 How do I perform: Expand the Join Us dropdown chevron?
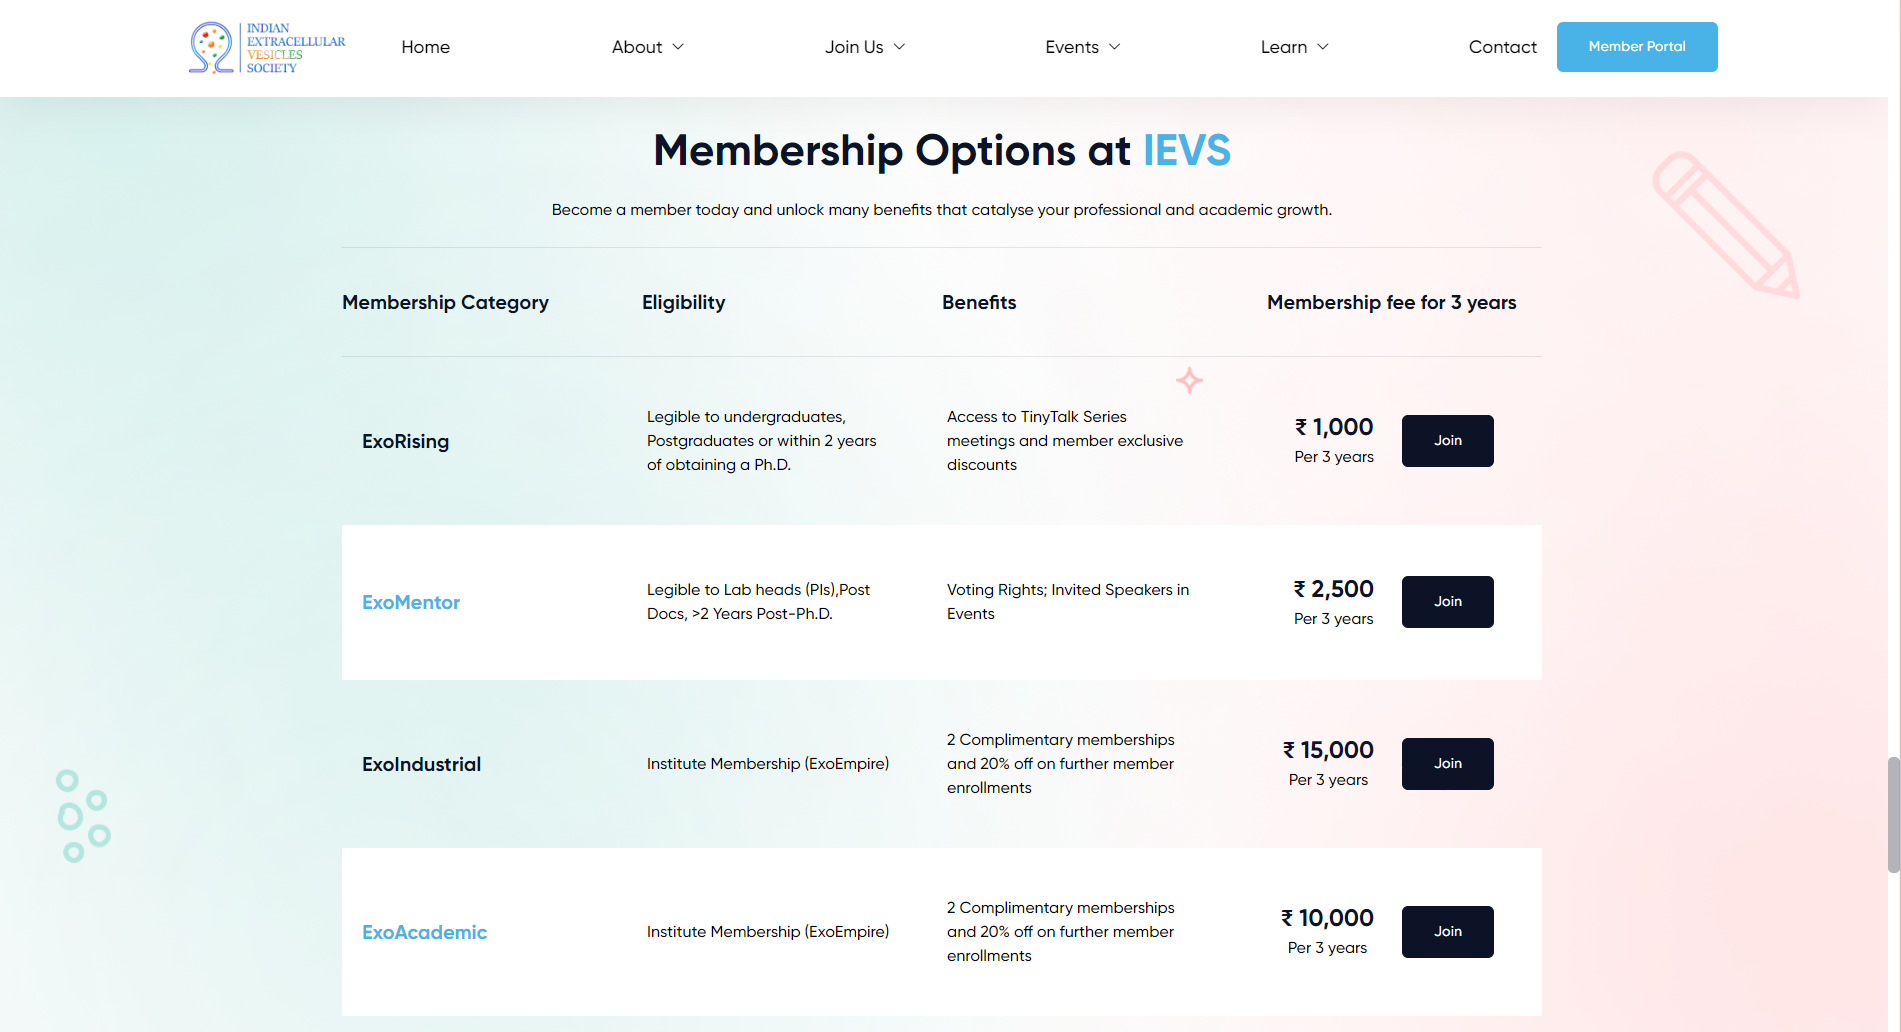click(899, 47)
